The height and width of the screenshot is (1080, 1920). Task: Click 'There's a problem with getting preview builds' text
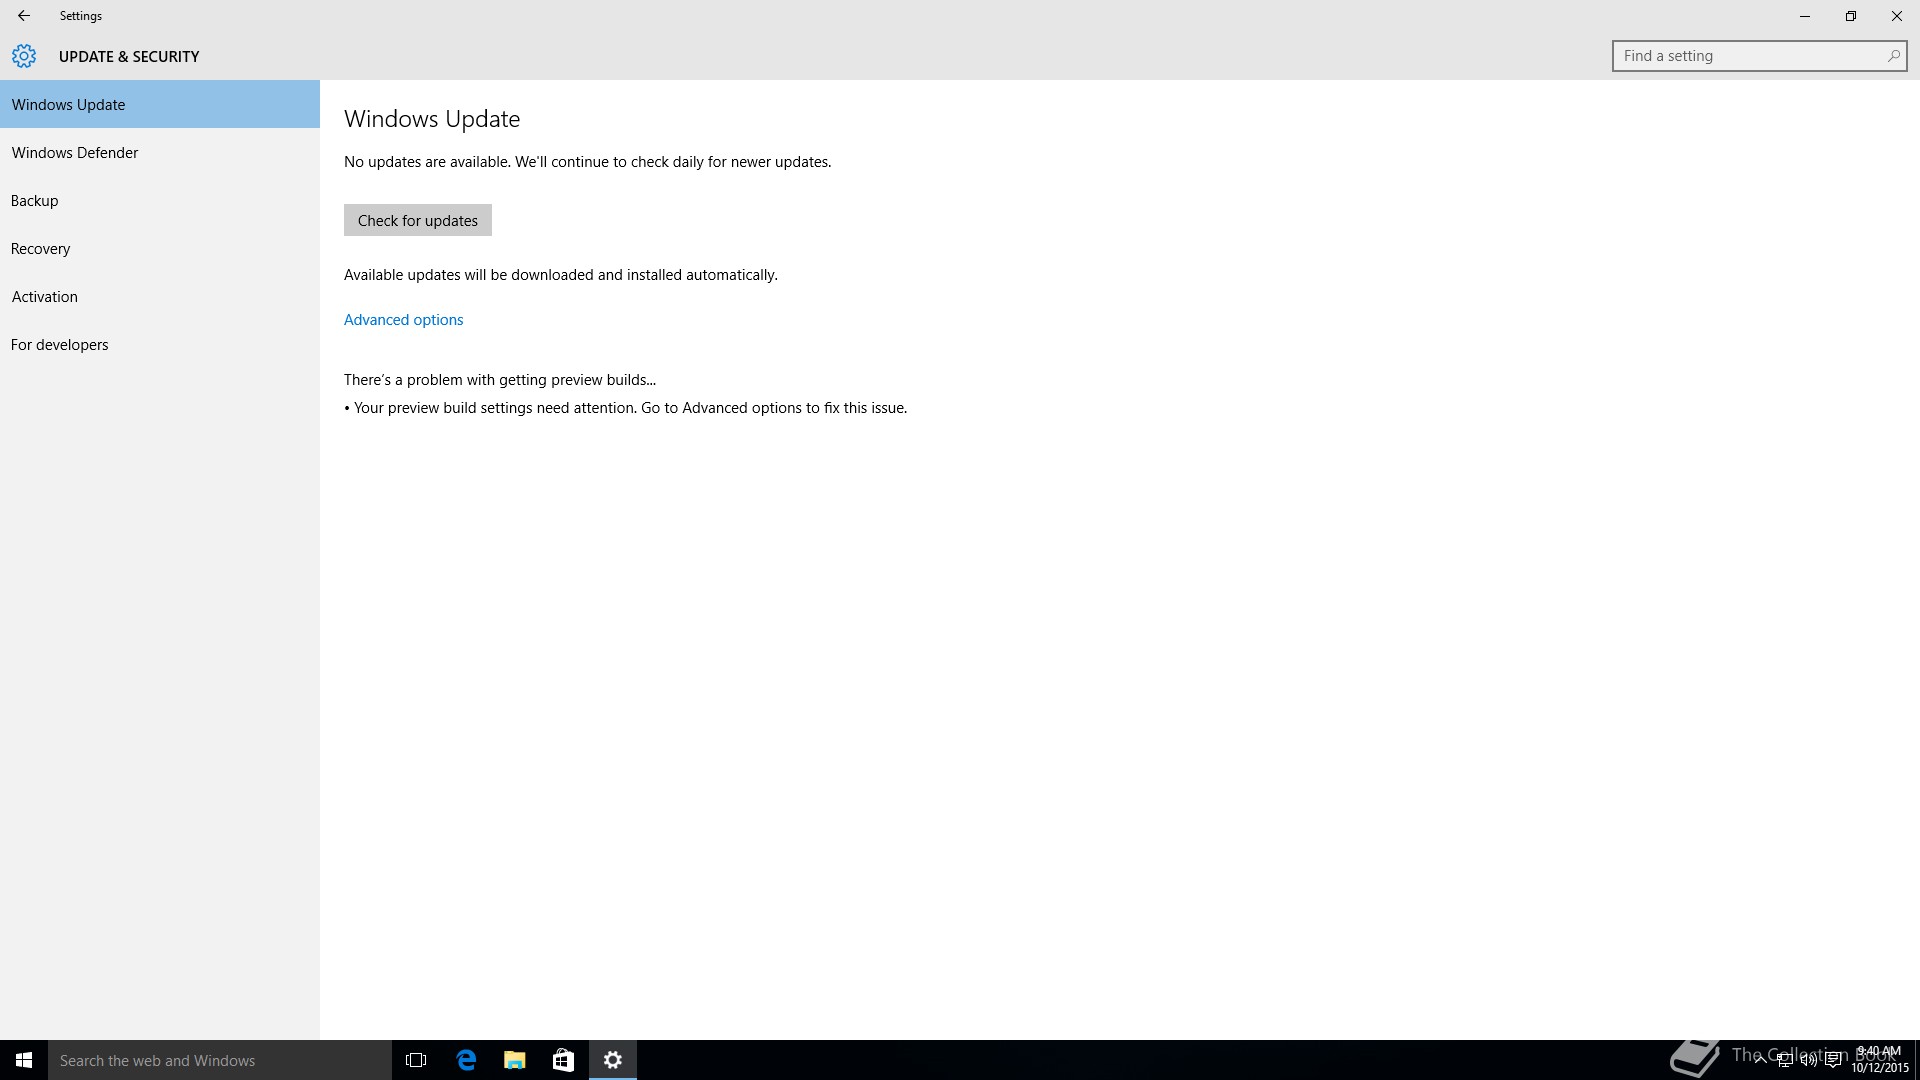pyautogui.click(x=500, y=380)
